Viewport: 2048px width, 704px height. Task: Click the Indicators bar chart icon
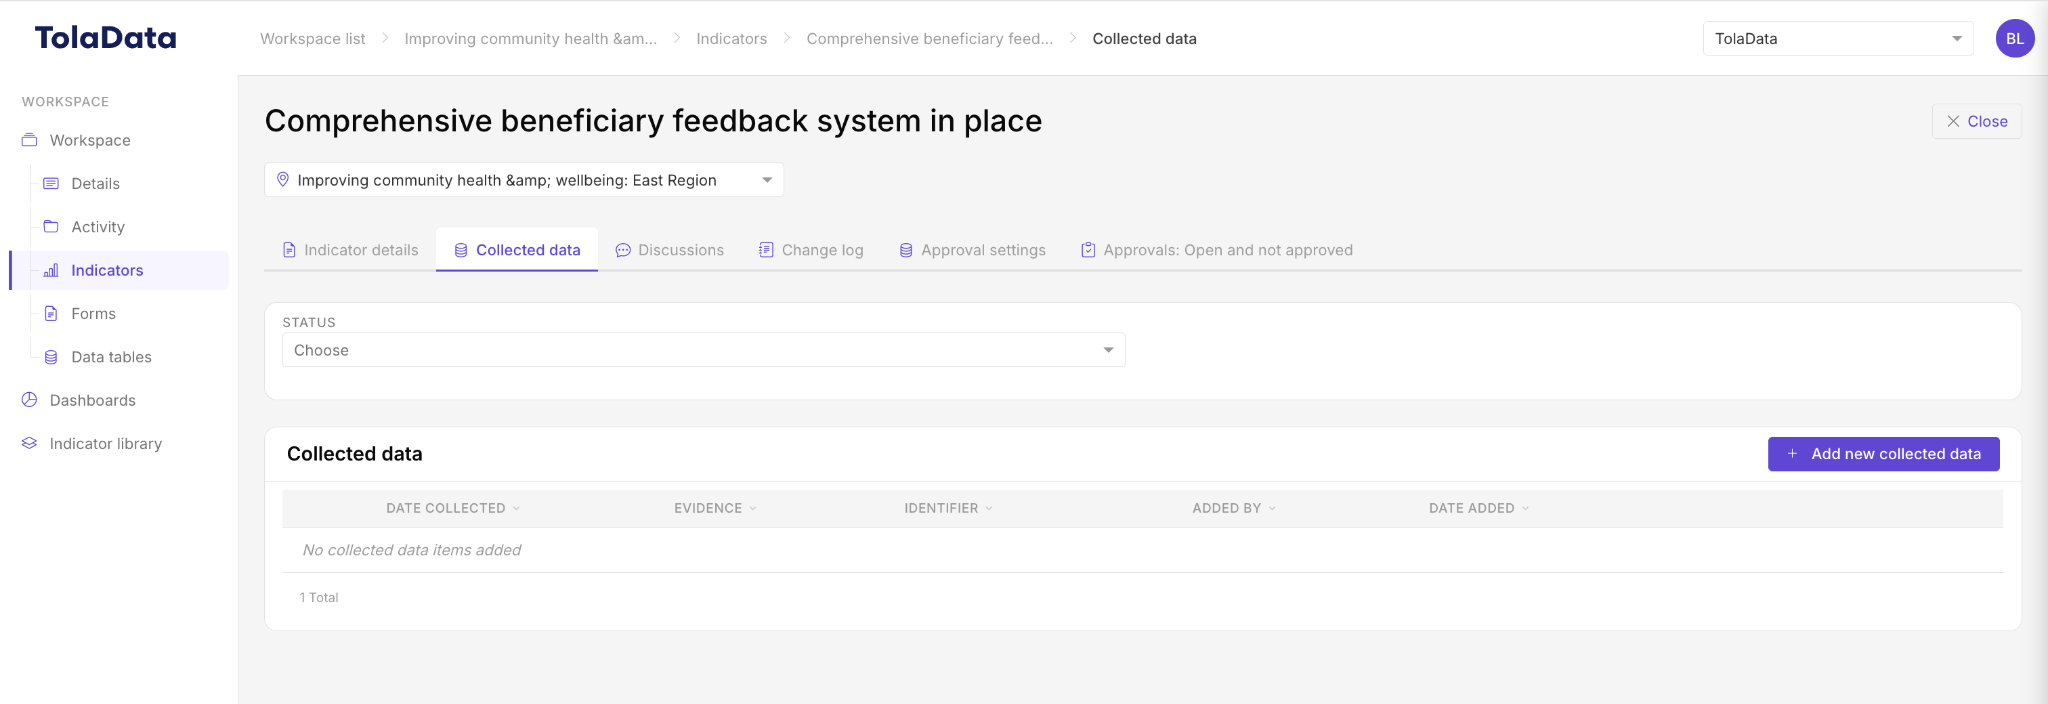[51, 270]
